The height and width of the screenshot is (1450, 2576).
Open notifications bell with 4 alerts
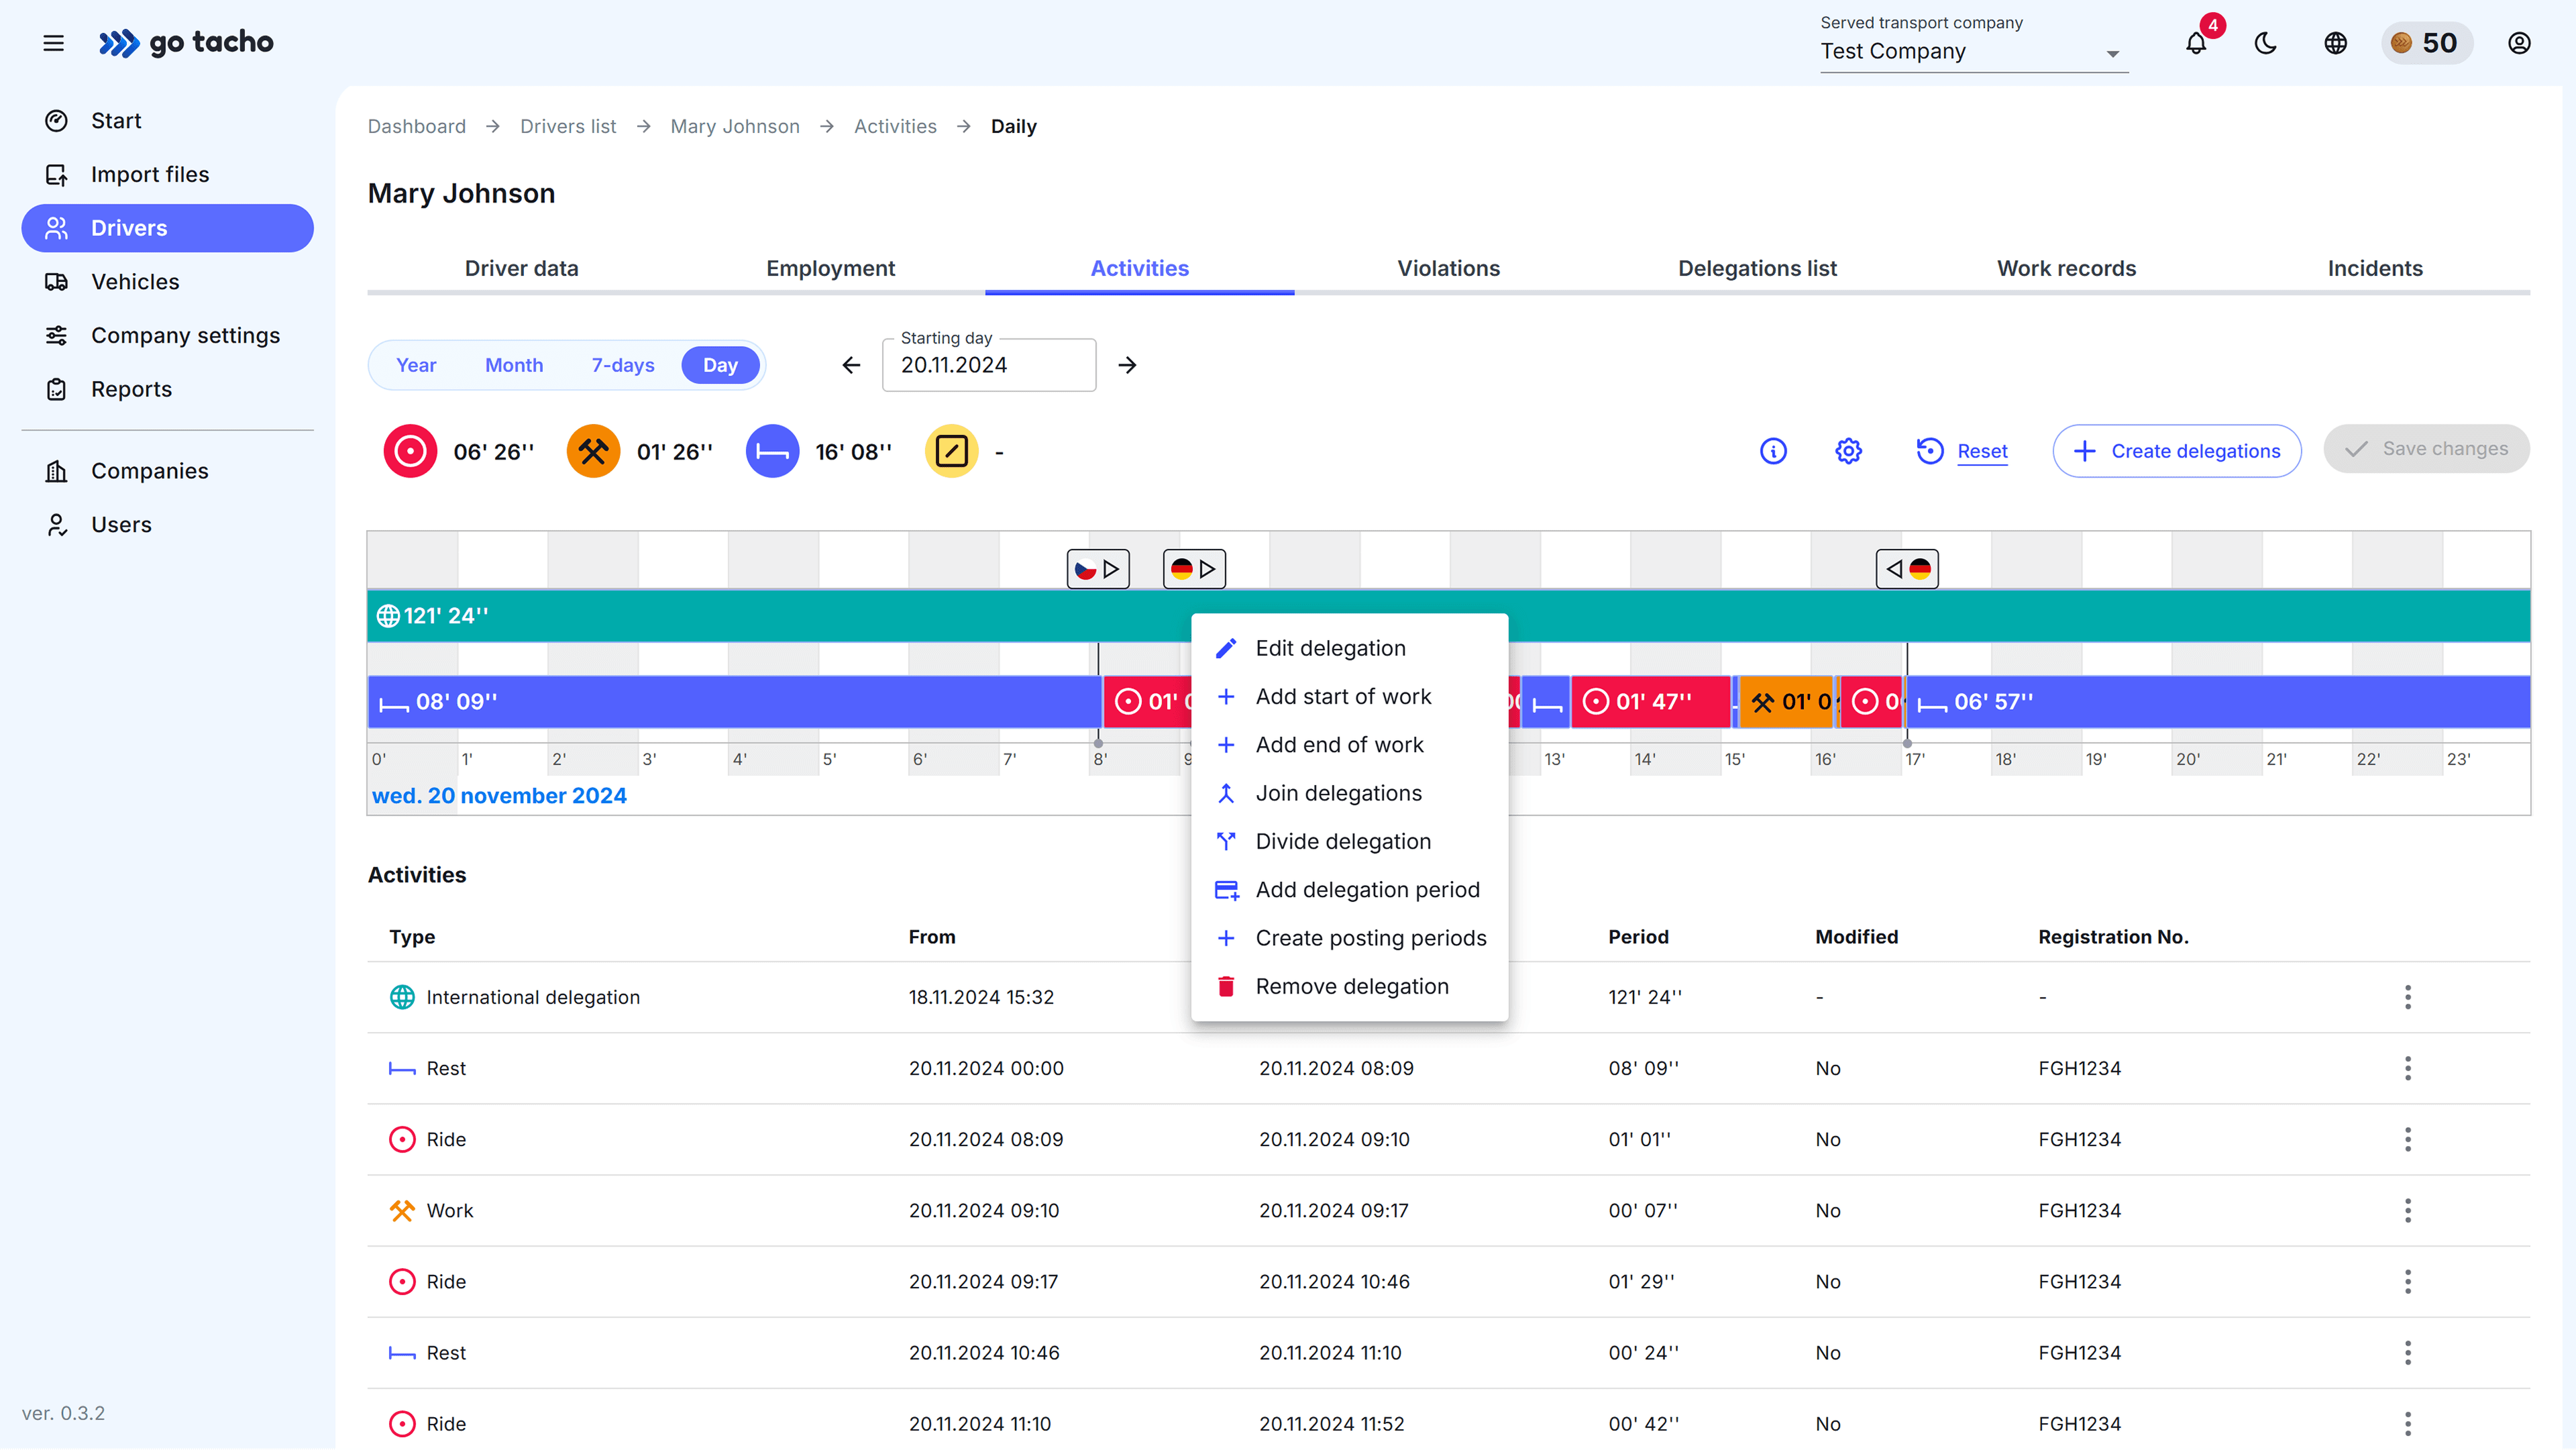[x=2196, y=43]
